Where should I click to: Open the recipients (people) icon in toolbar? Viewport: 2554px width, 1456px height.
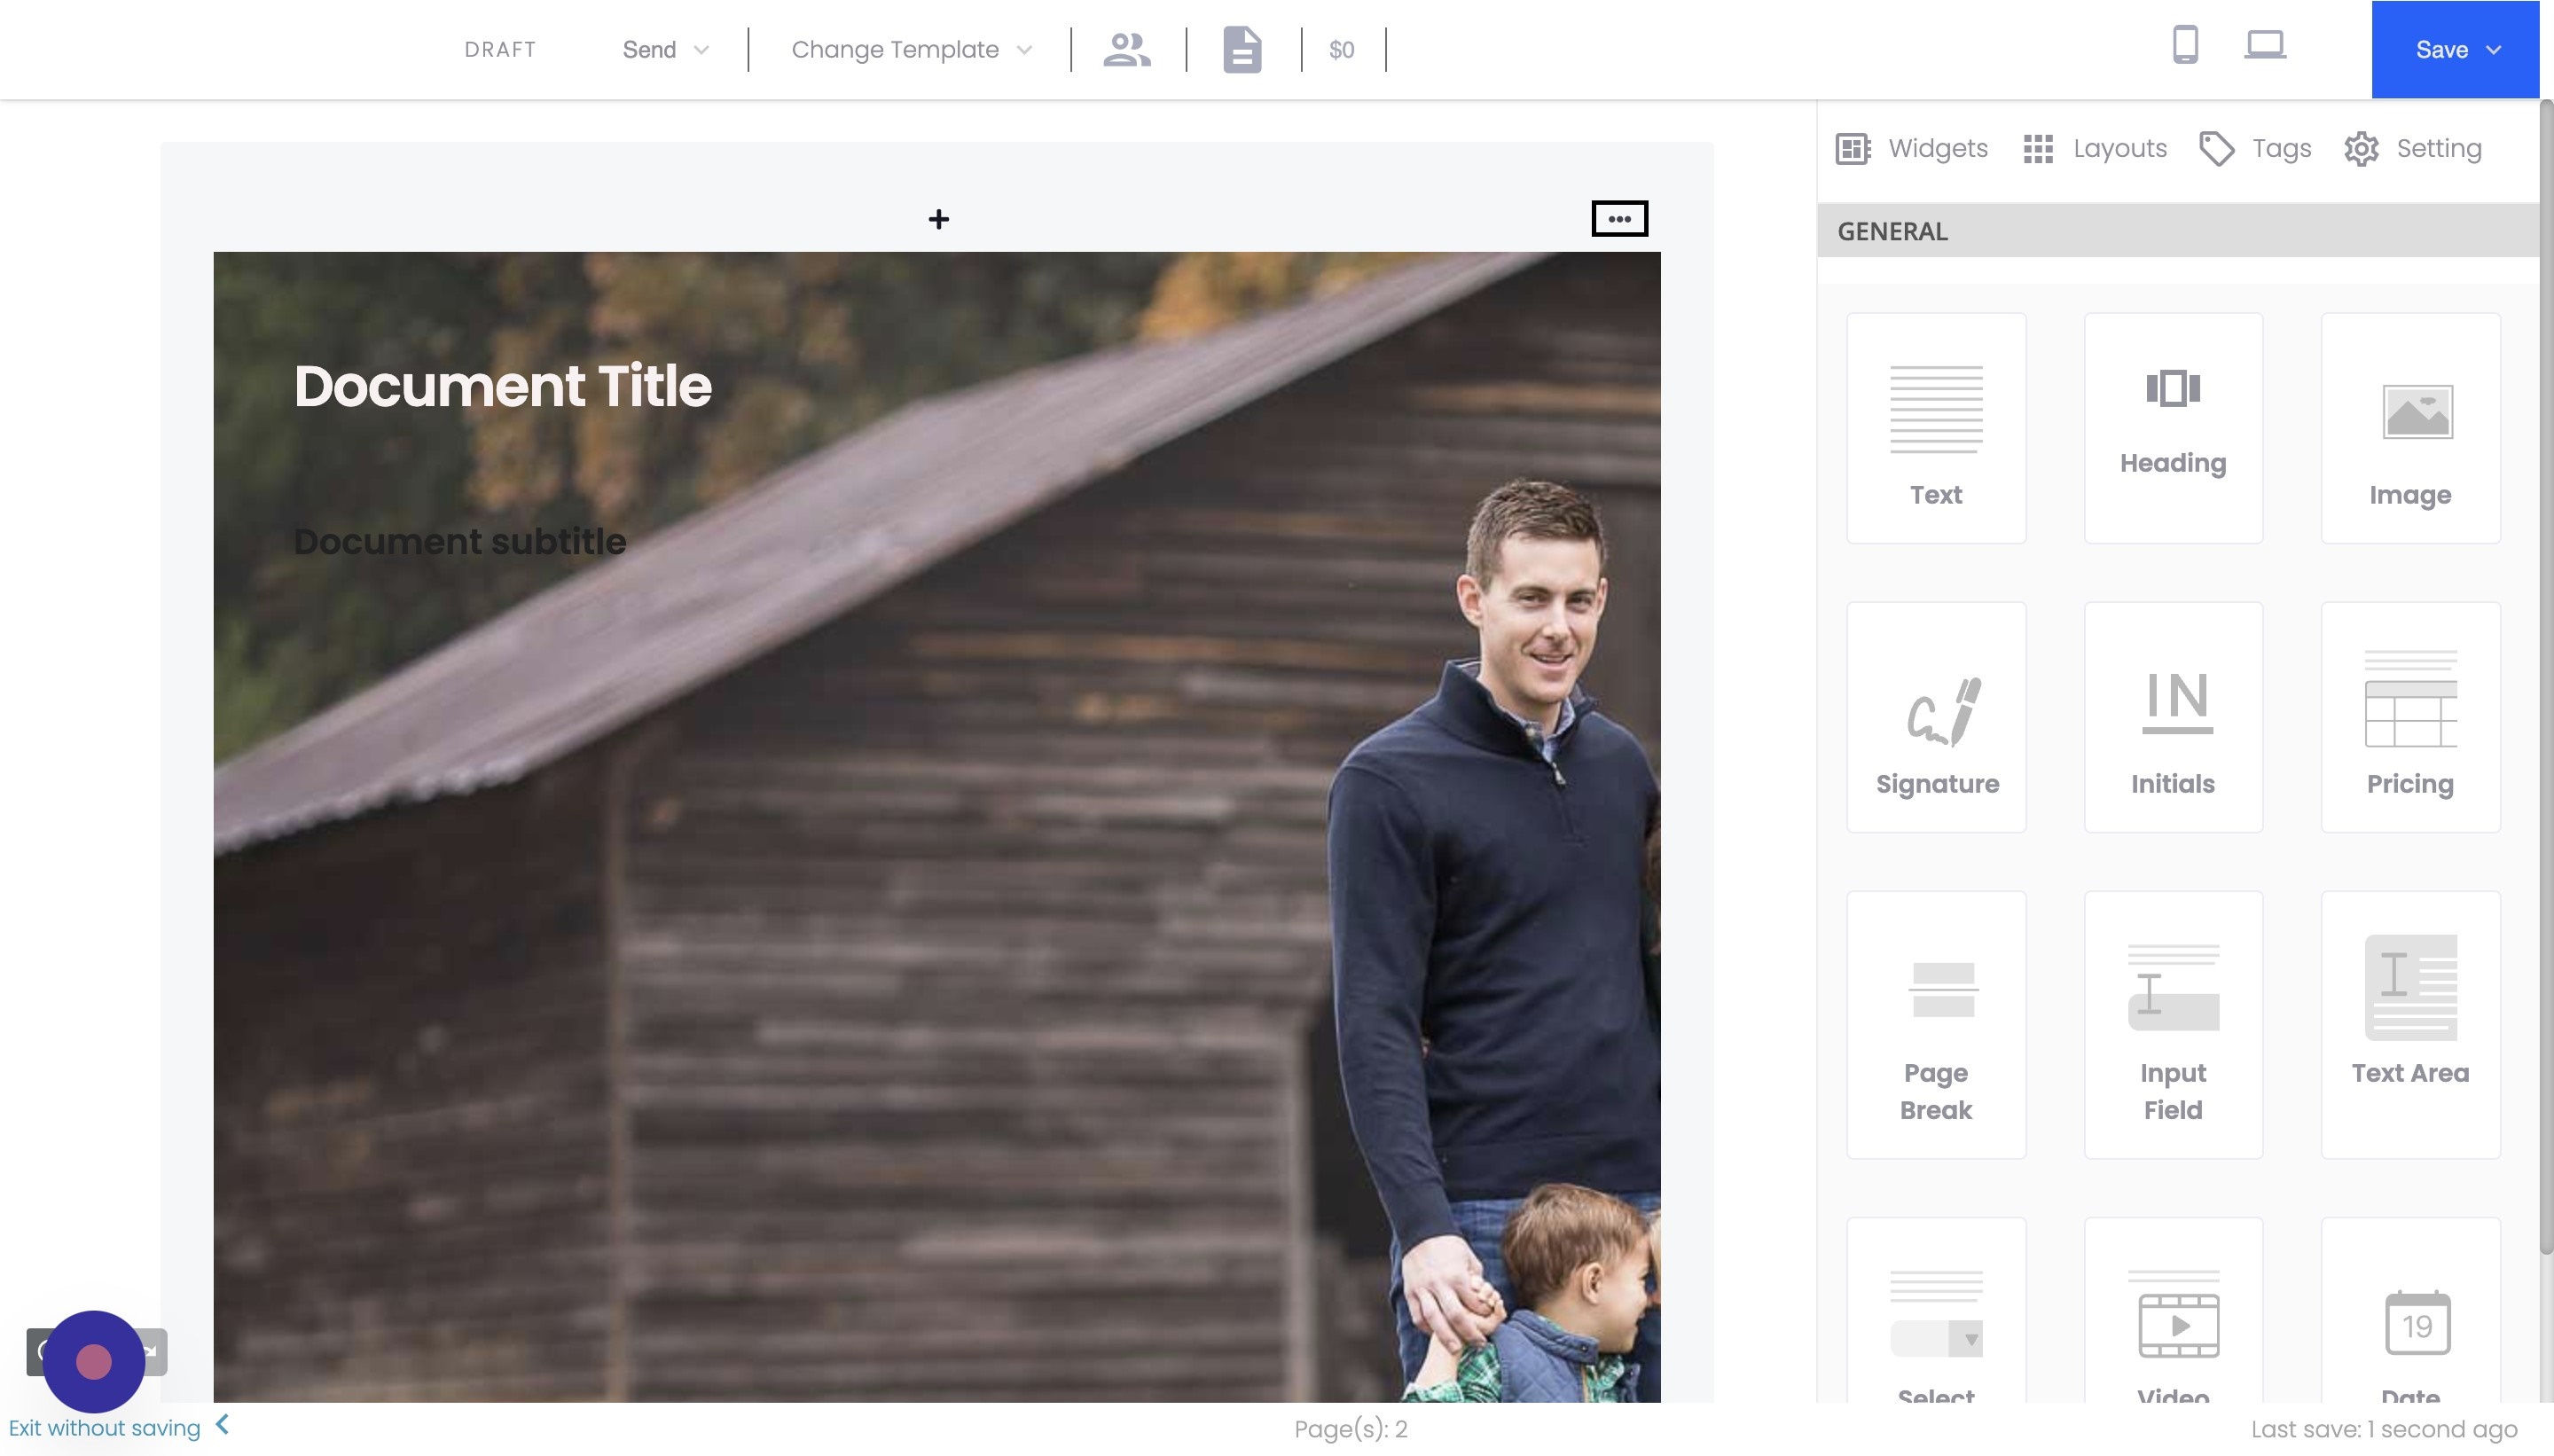1126,48
